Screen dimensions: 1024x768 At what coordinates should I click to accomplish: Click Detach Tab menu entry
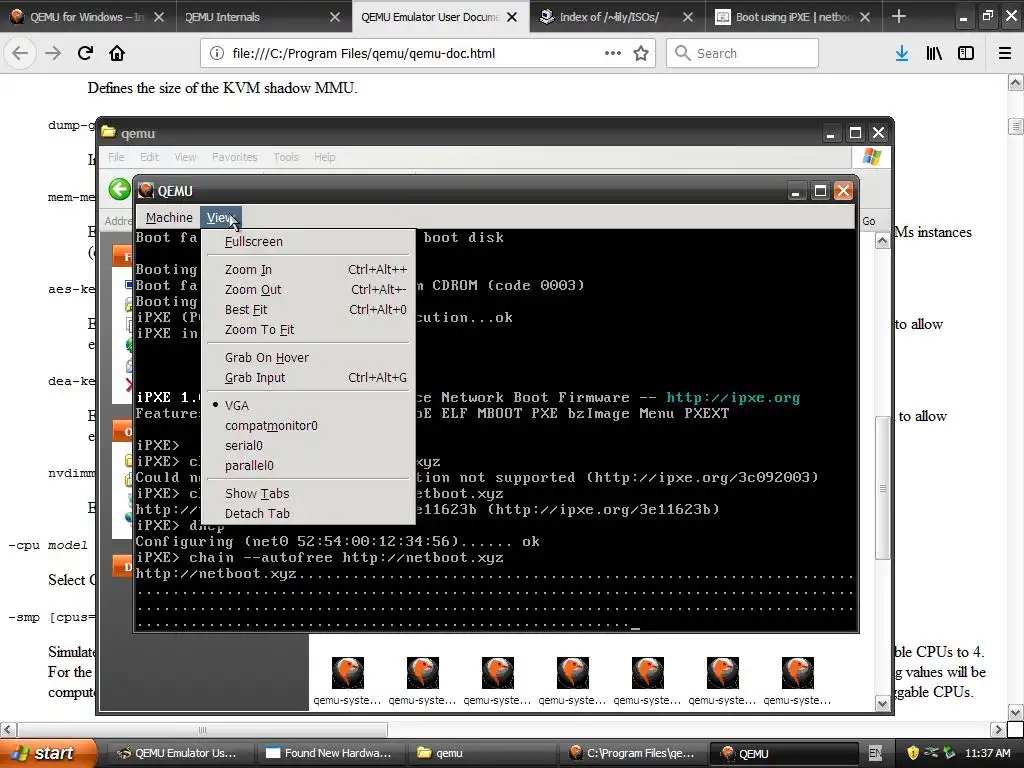coord(308,514)
